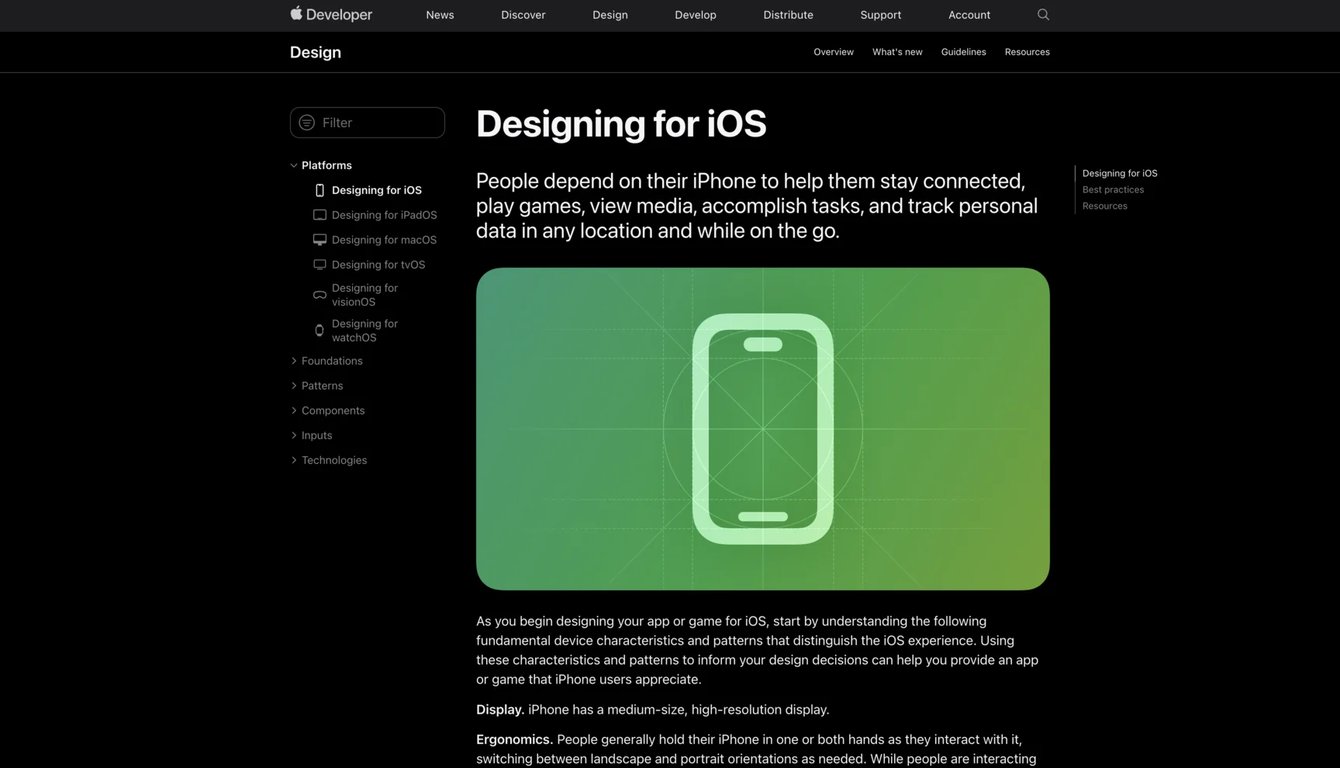
Task: Jump to Resources in page outline
Action: [1105, 206]
